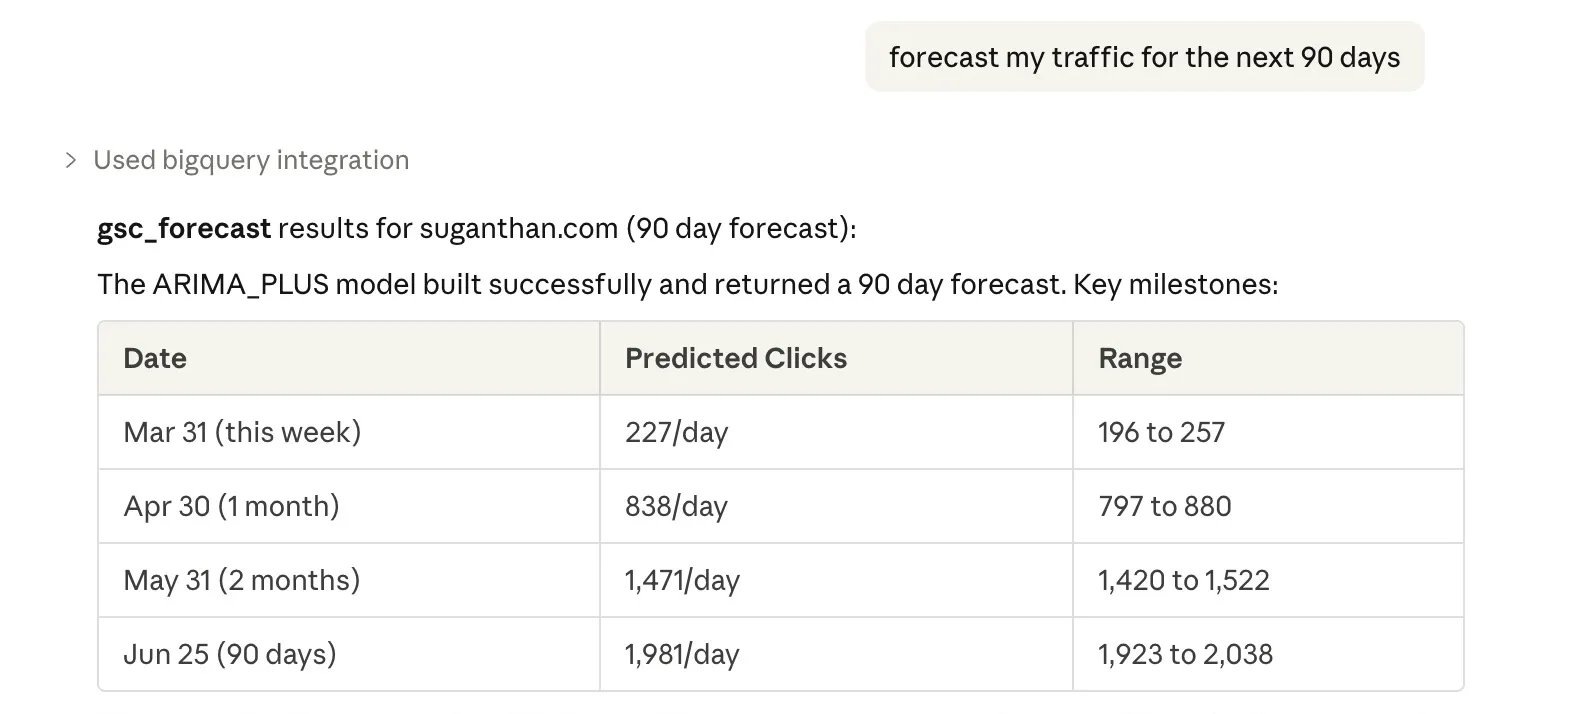This screenshot has height=714, width=1576.
Task: Click the user message about forecasting traffic
Action: tap(1143, 57)
